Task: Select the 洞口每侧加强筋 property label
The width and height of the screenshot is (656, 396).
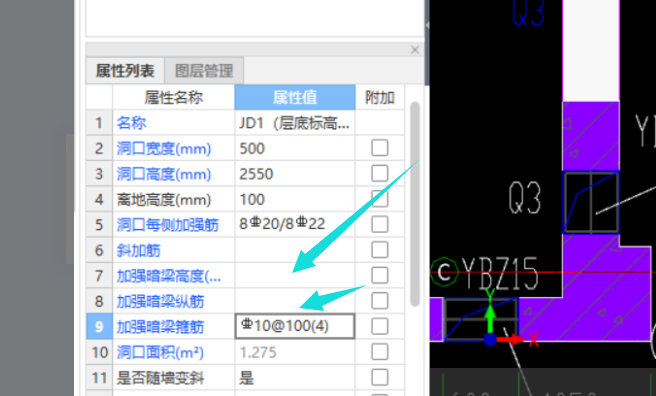Action: (167, 225)
